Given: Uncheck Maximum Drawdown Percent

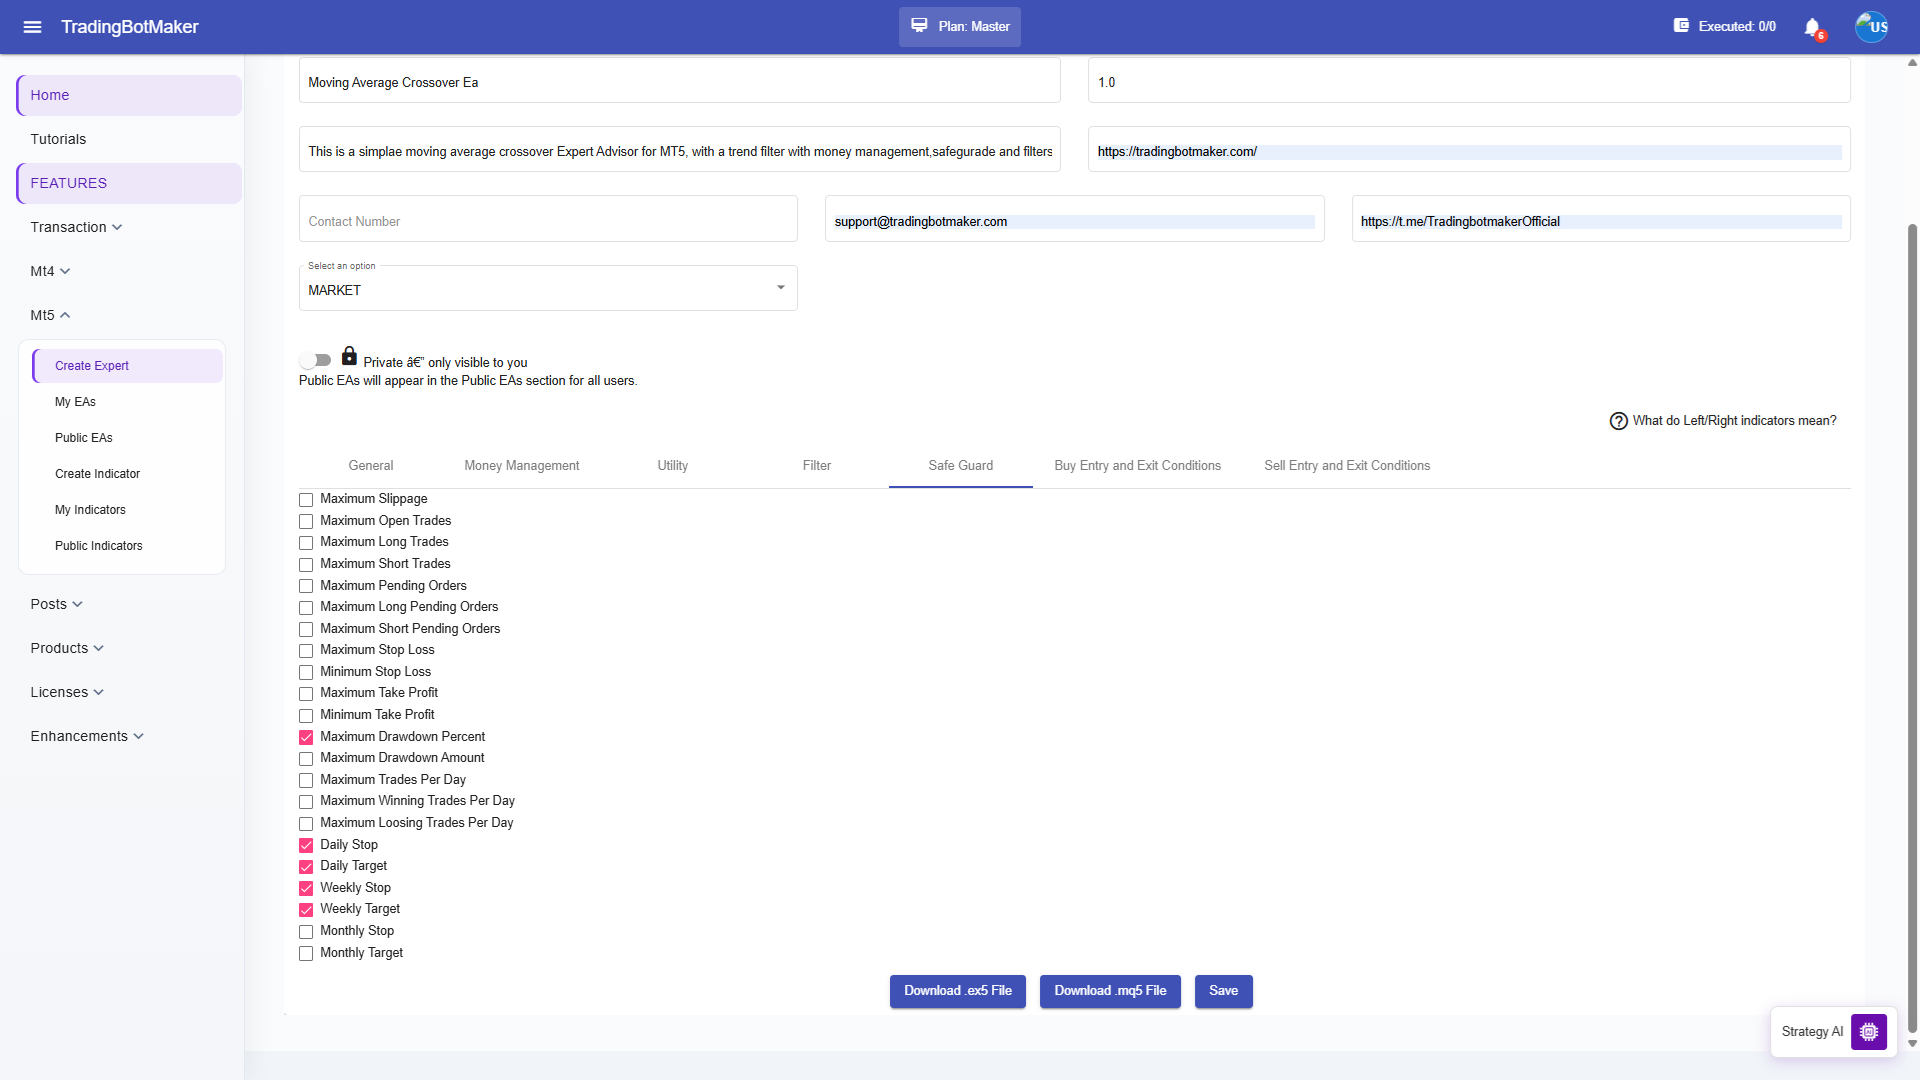Looking at the screenshot, I should [x=306, y=738].
